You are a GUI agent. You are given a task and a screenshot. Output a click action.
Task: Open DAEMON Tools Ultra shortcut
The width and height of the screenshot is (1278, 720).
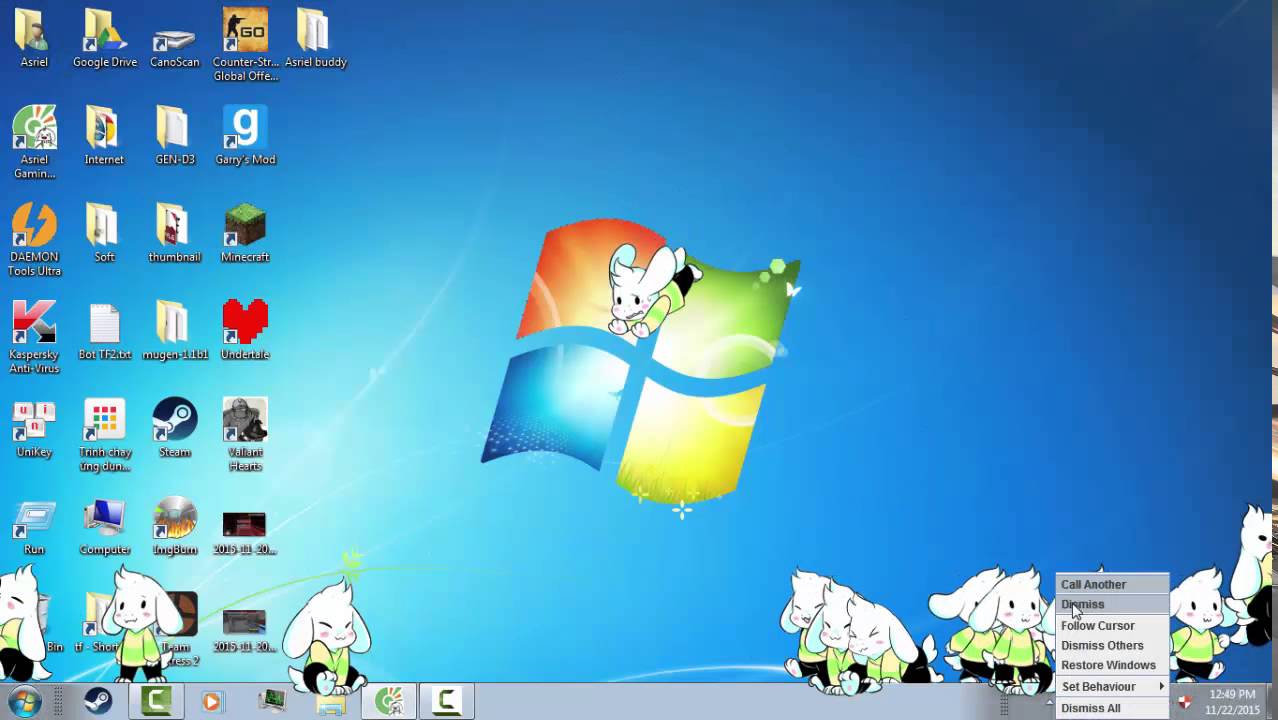point(34,240)
